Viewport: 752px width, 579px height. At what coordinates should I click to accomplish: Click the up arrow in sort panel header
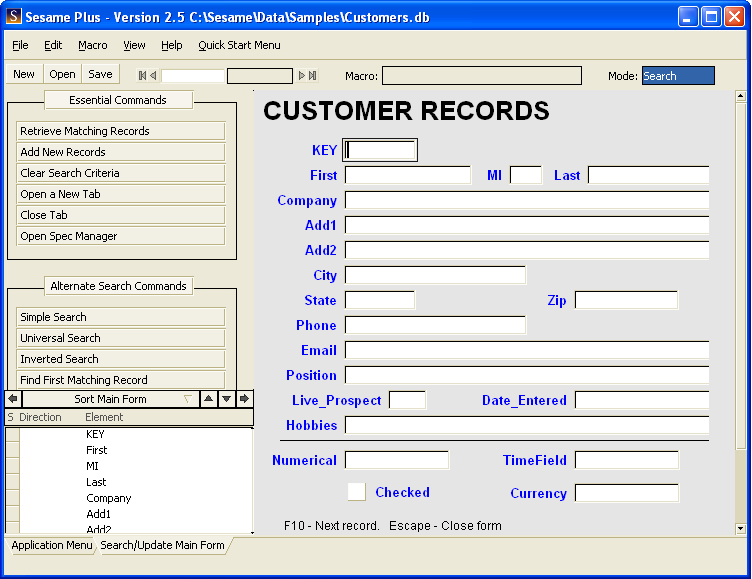[209, 399]
